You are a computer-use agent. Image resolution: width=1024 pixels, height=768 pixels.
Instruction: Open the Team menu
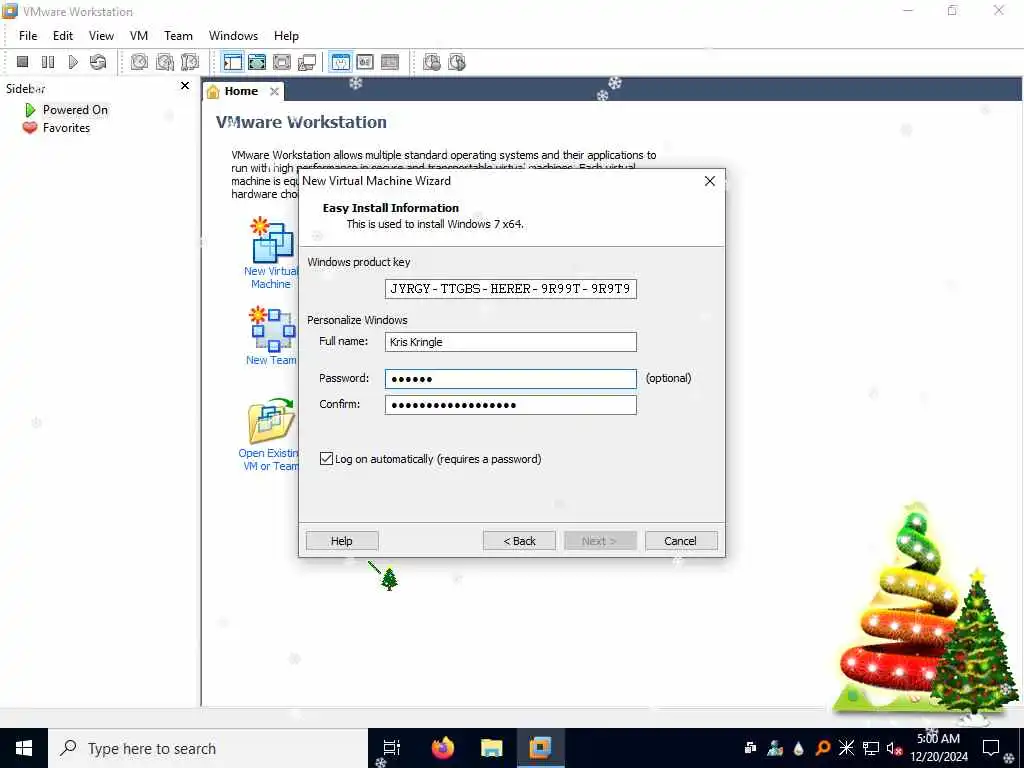[178, 36]
